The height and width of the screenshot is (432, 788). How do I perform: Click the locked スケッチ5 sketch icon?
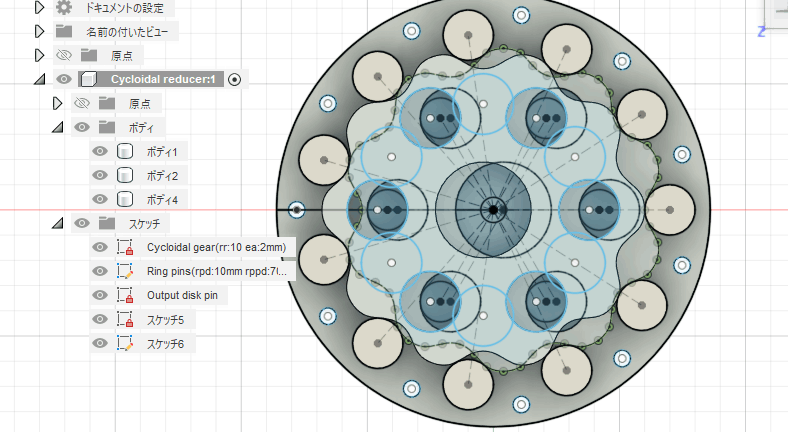coord(125,319)
